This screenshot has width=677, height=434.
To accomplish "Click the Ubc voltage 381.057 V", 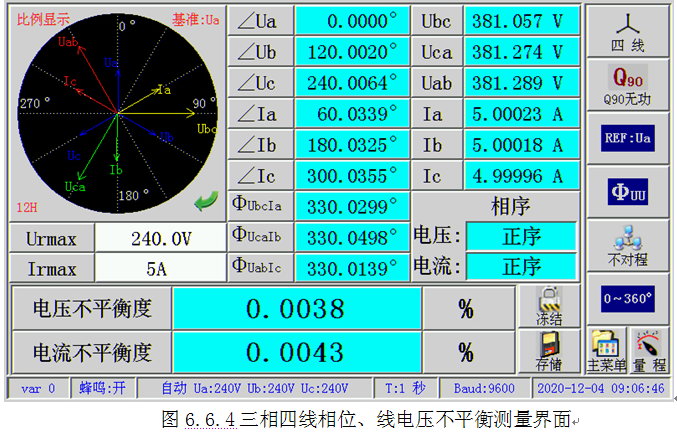I will point(522,21).
